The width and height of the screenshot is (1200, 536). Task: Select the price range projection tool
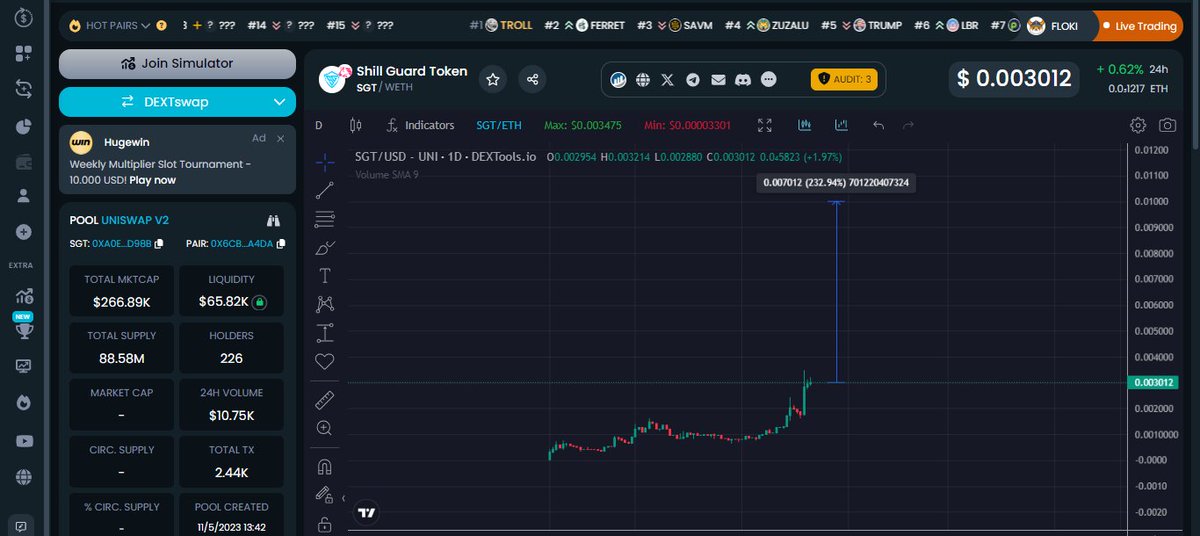(324, 333)
